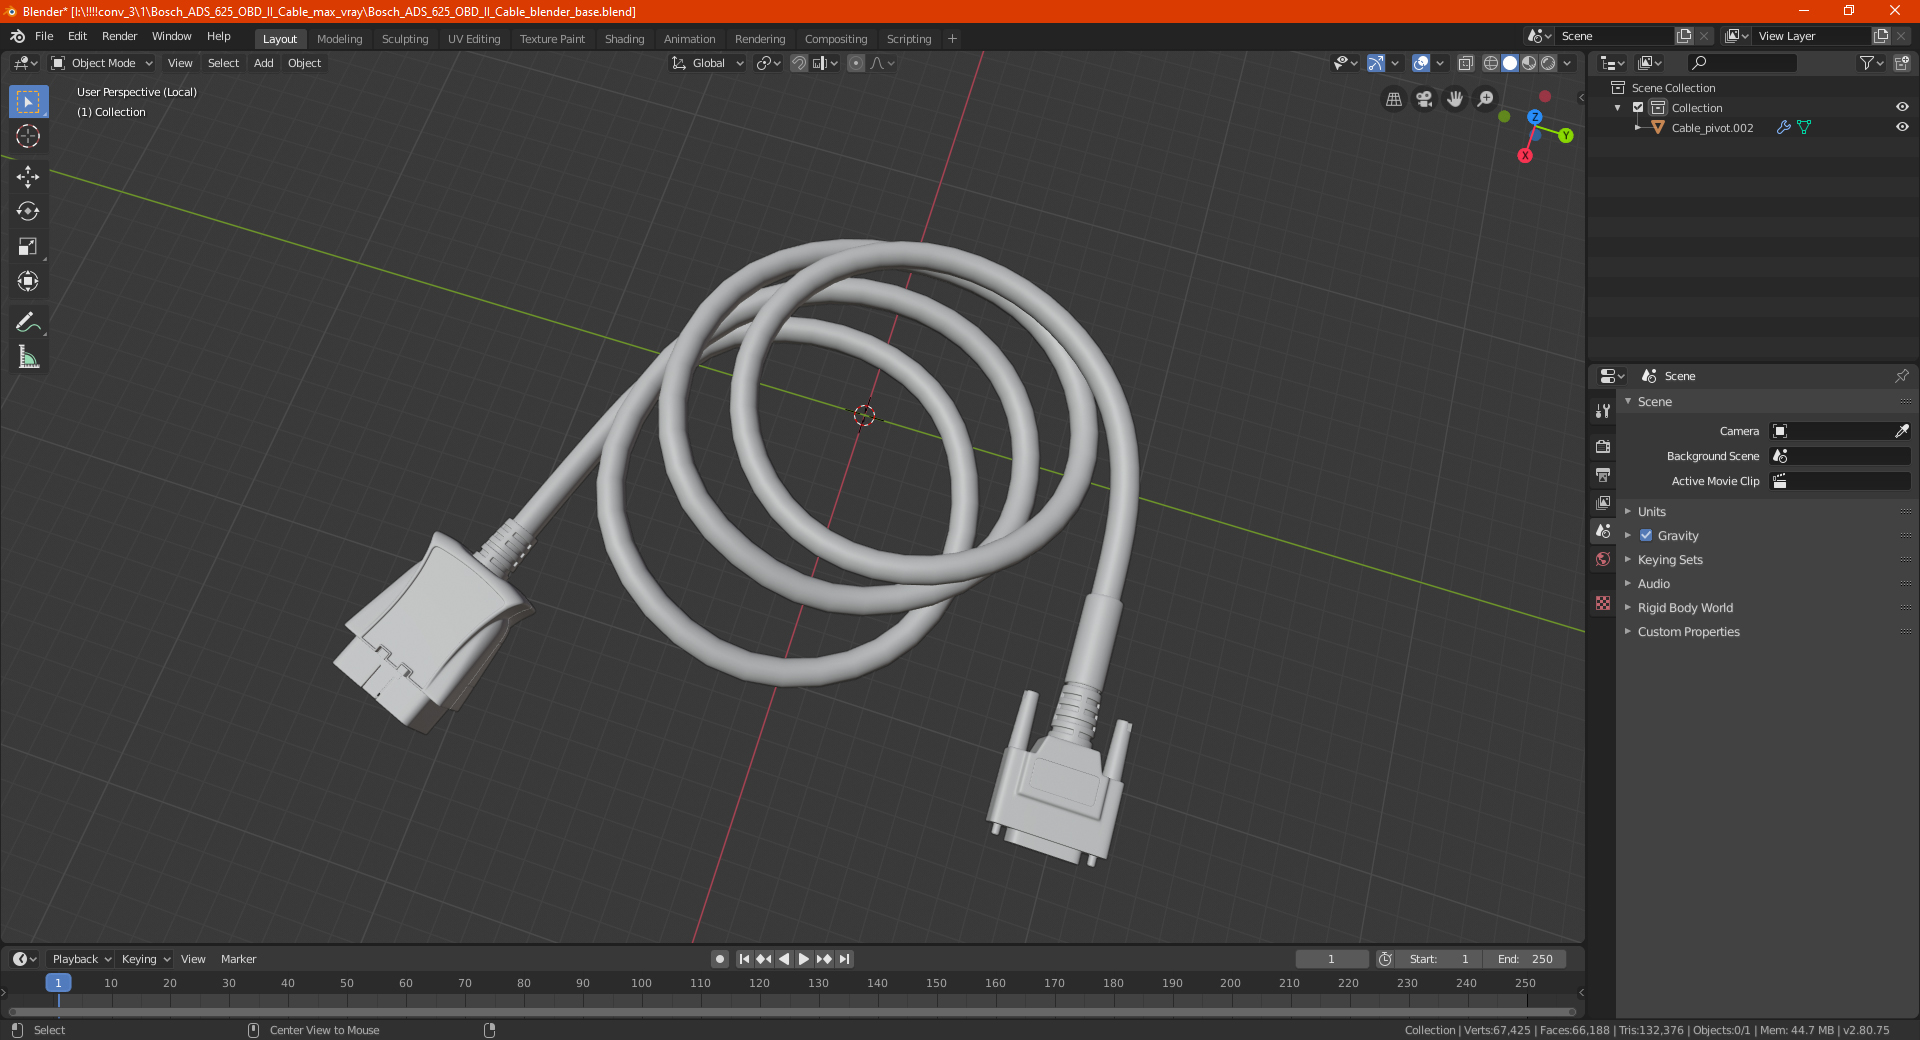Click play animation button
The width and height of the screenshot is (1920, 1040).
click(x=804, y=959)
